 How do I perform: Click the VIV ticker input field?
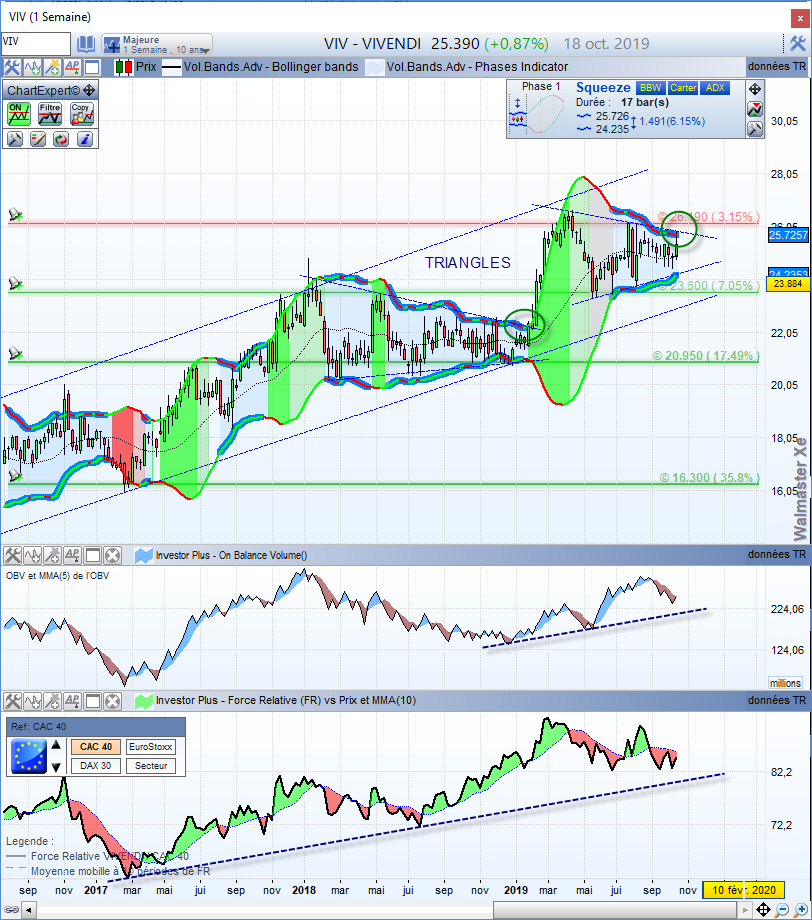tap(36, 43)
